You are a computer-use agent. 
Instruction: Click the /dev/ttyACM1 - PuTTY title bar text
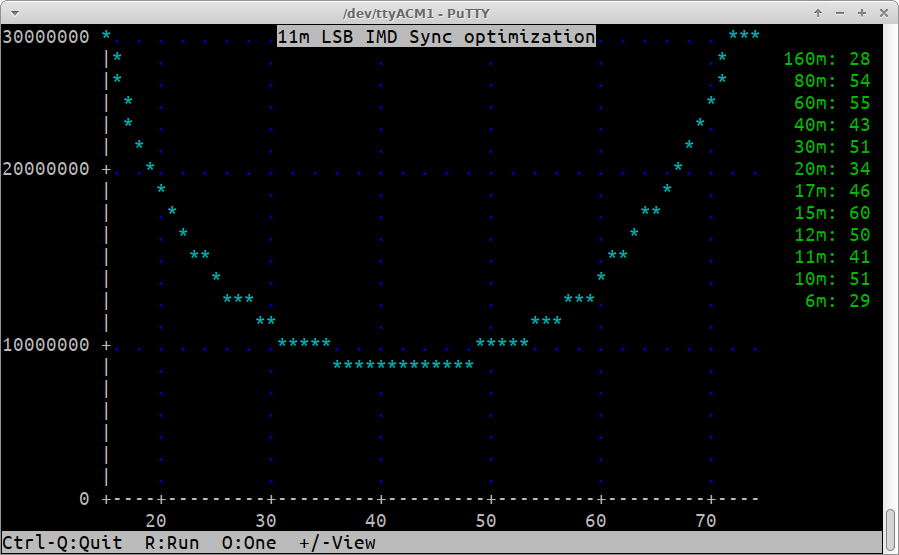pos(449,13)
